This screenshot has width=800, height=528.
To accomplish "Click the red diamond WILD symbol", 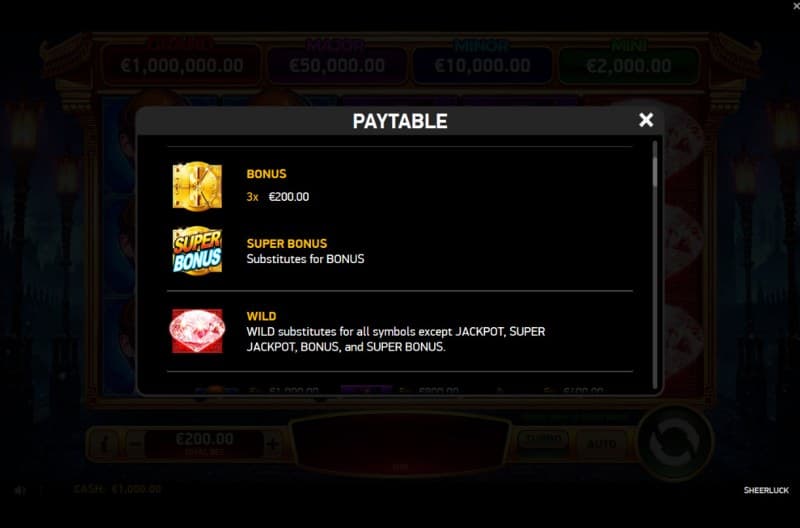I will pyautogui.click(x=197, y=331).
